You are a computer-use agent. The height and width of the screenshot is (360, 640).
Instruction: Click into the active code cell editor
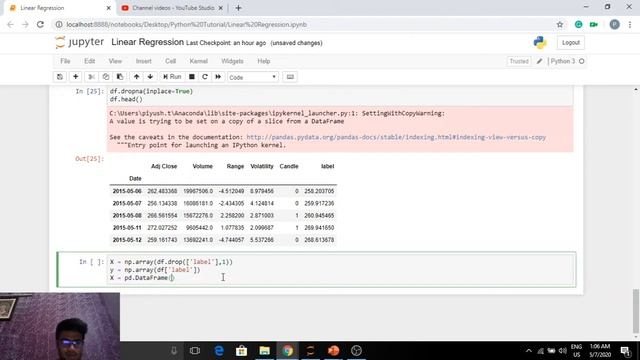340,270
